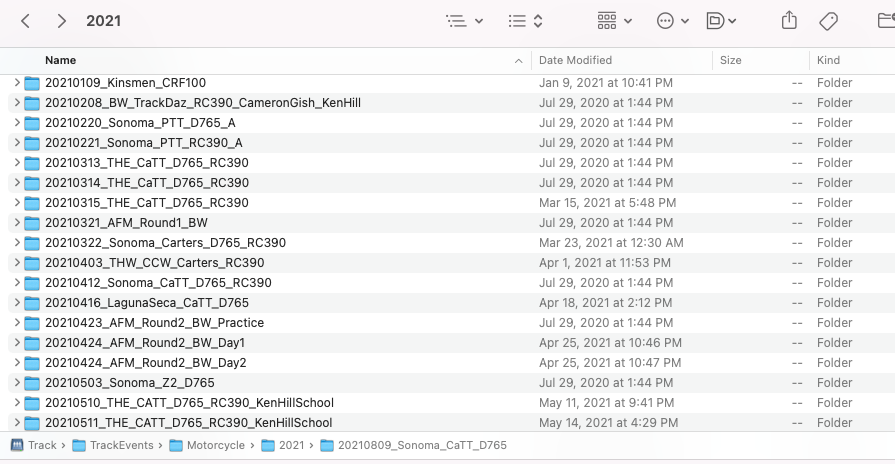
Task: Go forward with the right arrow button
Action: pyautogui.click(x=62, y=21)
